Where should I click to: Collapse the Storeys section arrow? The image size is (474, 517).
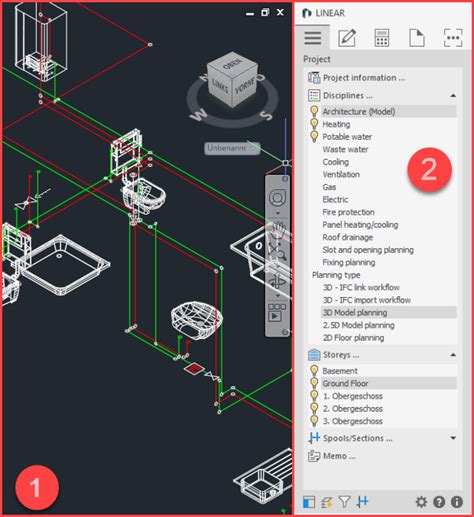[x=453, y=355]
